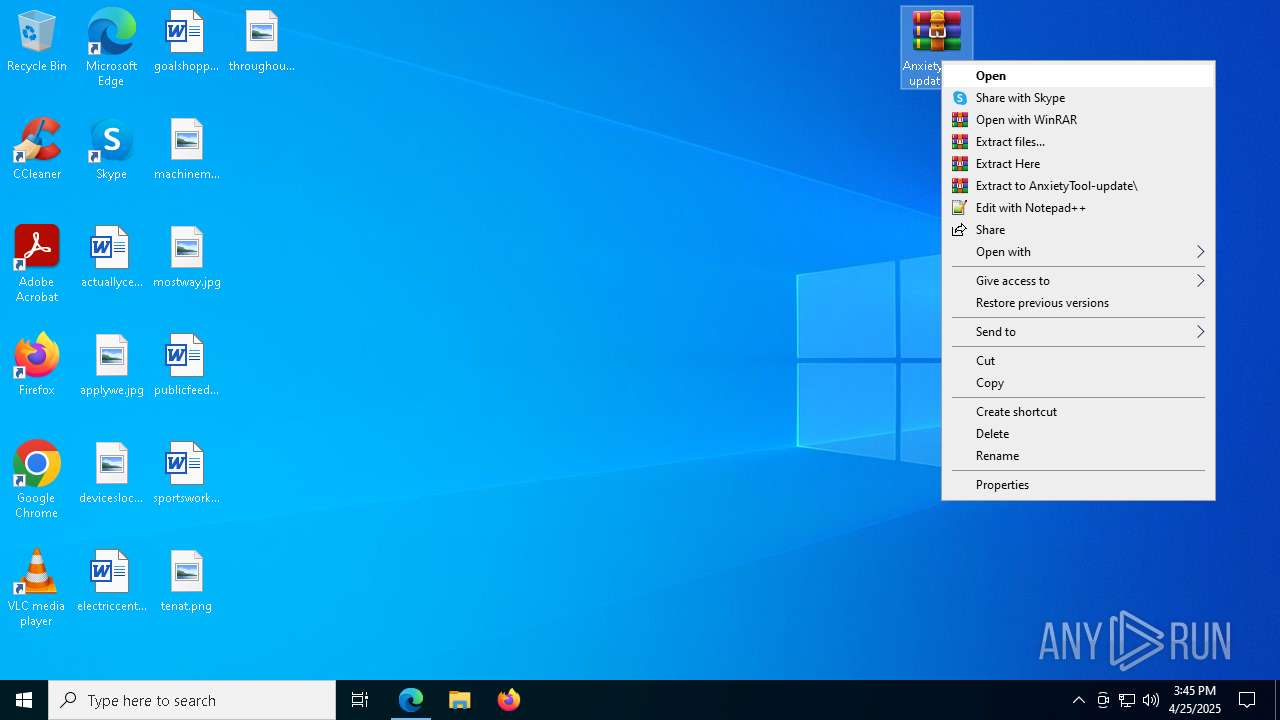Screen dimensions: 1280x720
Task: Open File Explorer from the taskbar
Action: (460, 700)
